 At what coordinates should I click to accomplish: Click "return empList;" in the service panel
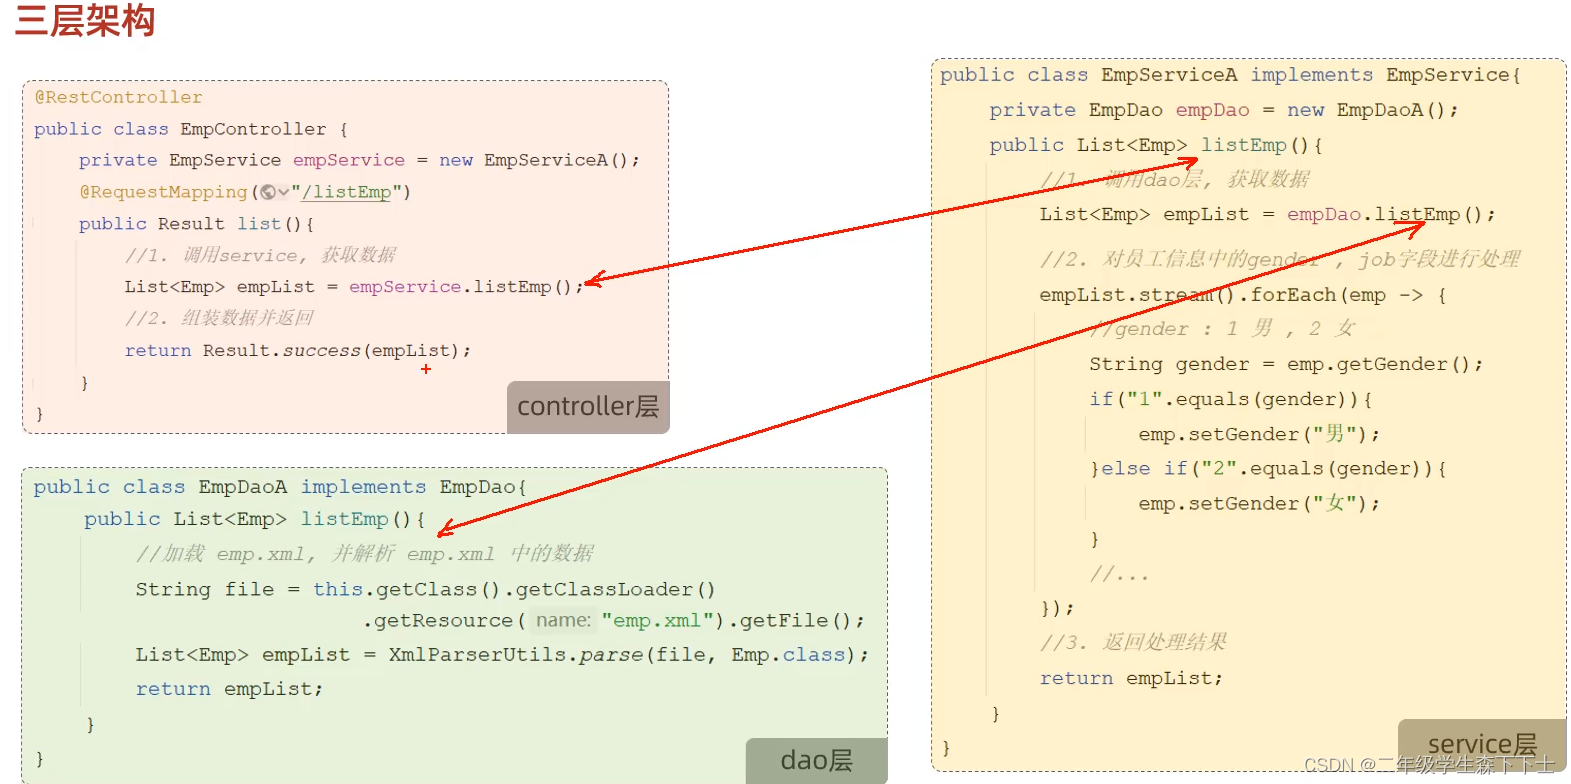pos(1131,678)
